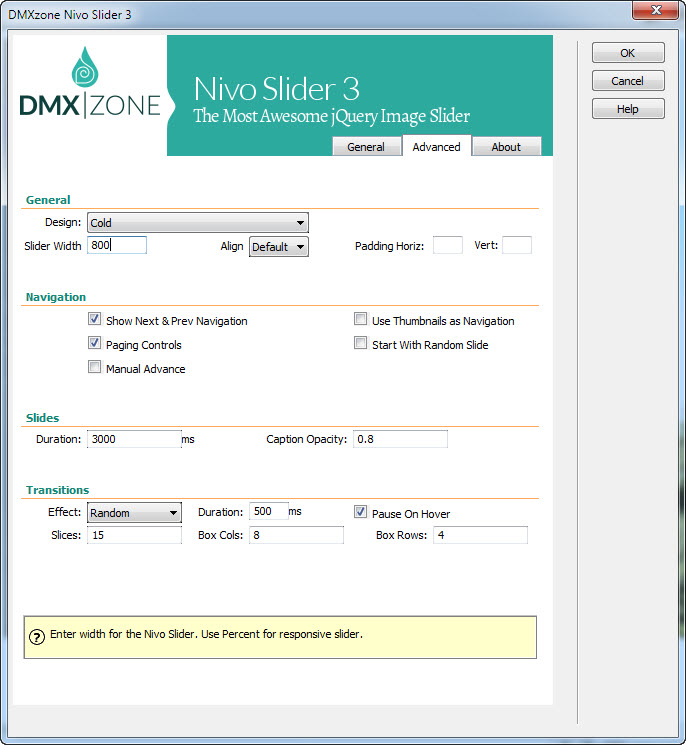Open the Align dropdown set to Default
686x745 pixels.
(x=279, y=247)
